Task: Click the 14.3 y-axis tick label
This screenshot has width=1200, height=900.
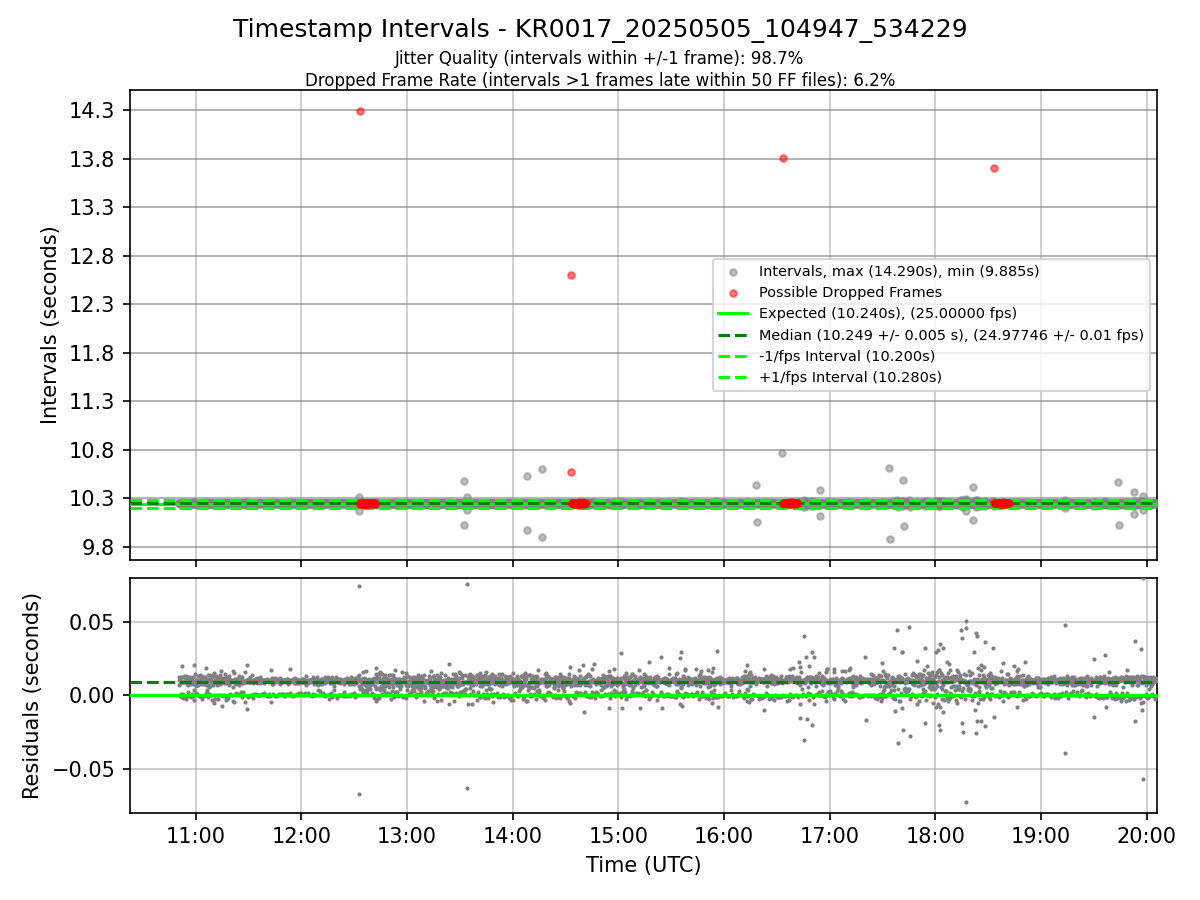Action: pos(91,110)
